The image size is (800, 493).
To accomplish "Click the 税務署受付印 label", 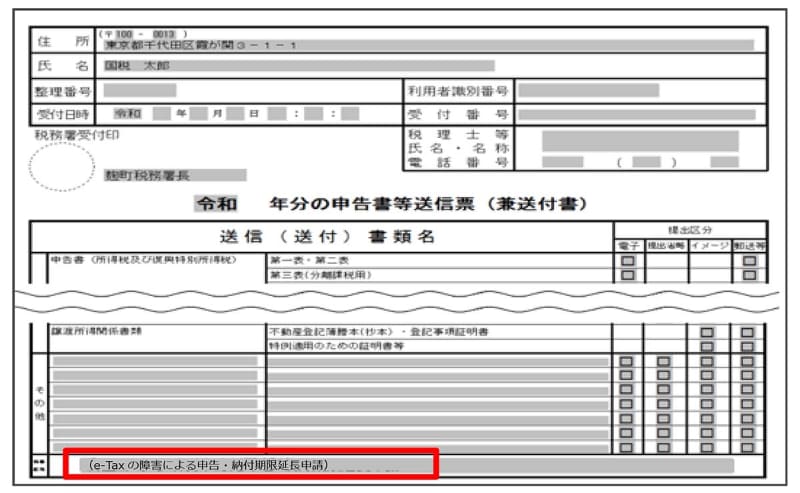I will click(x=77, y=135).
